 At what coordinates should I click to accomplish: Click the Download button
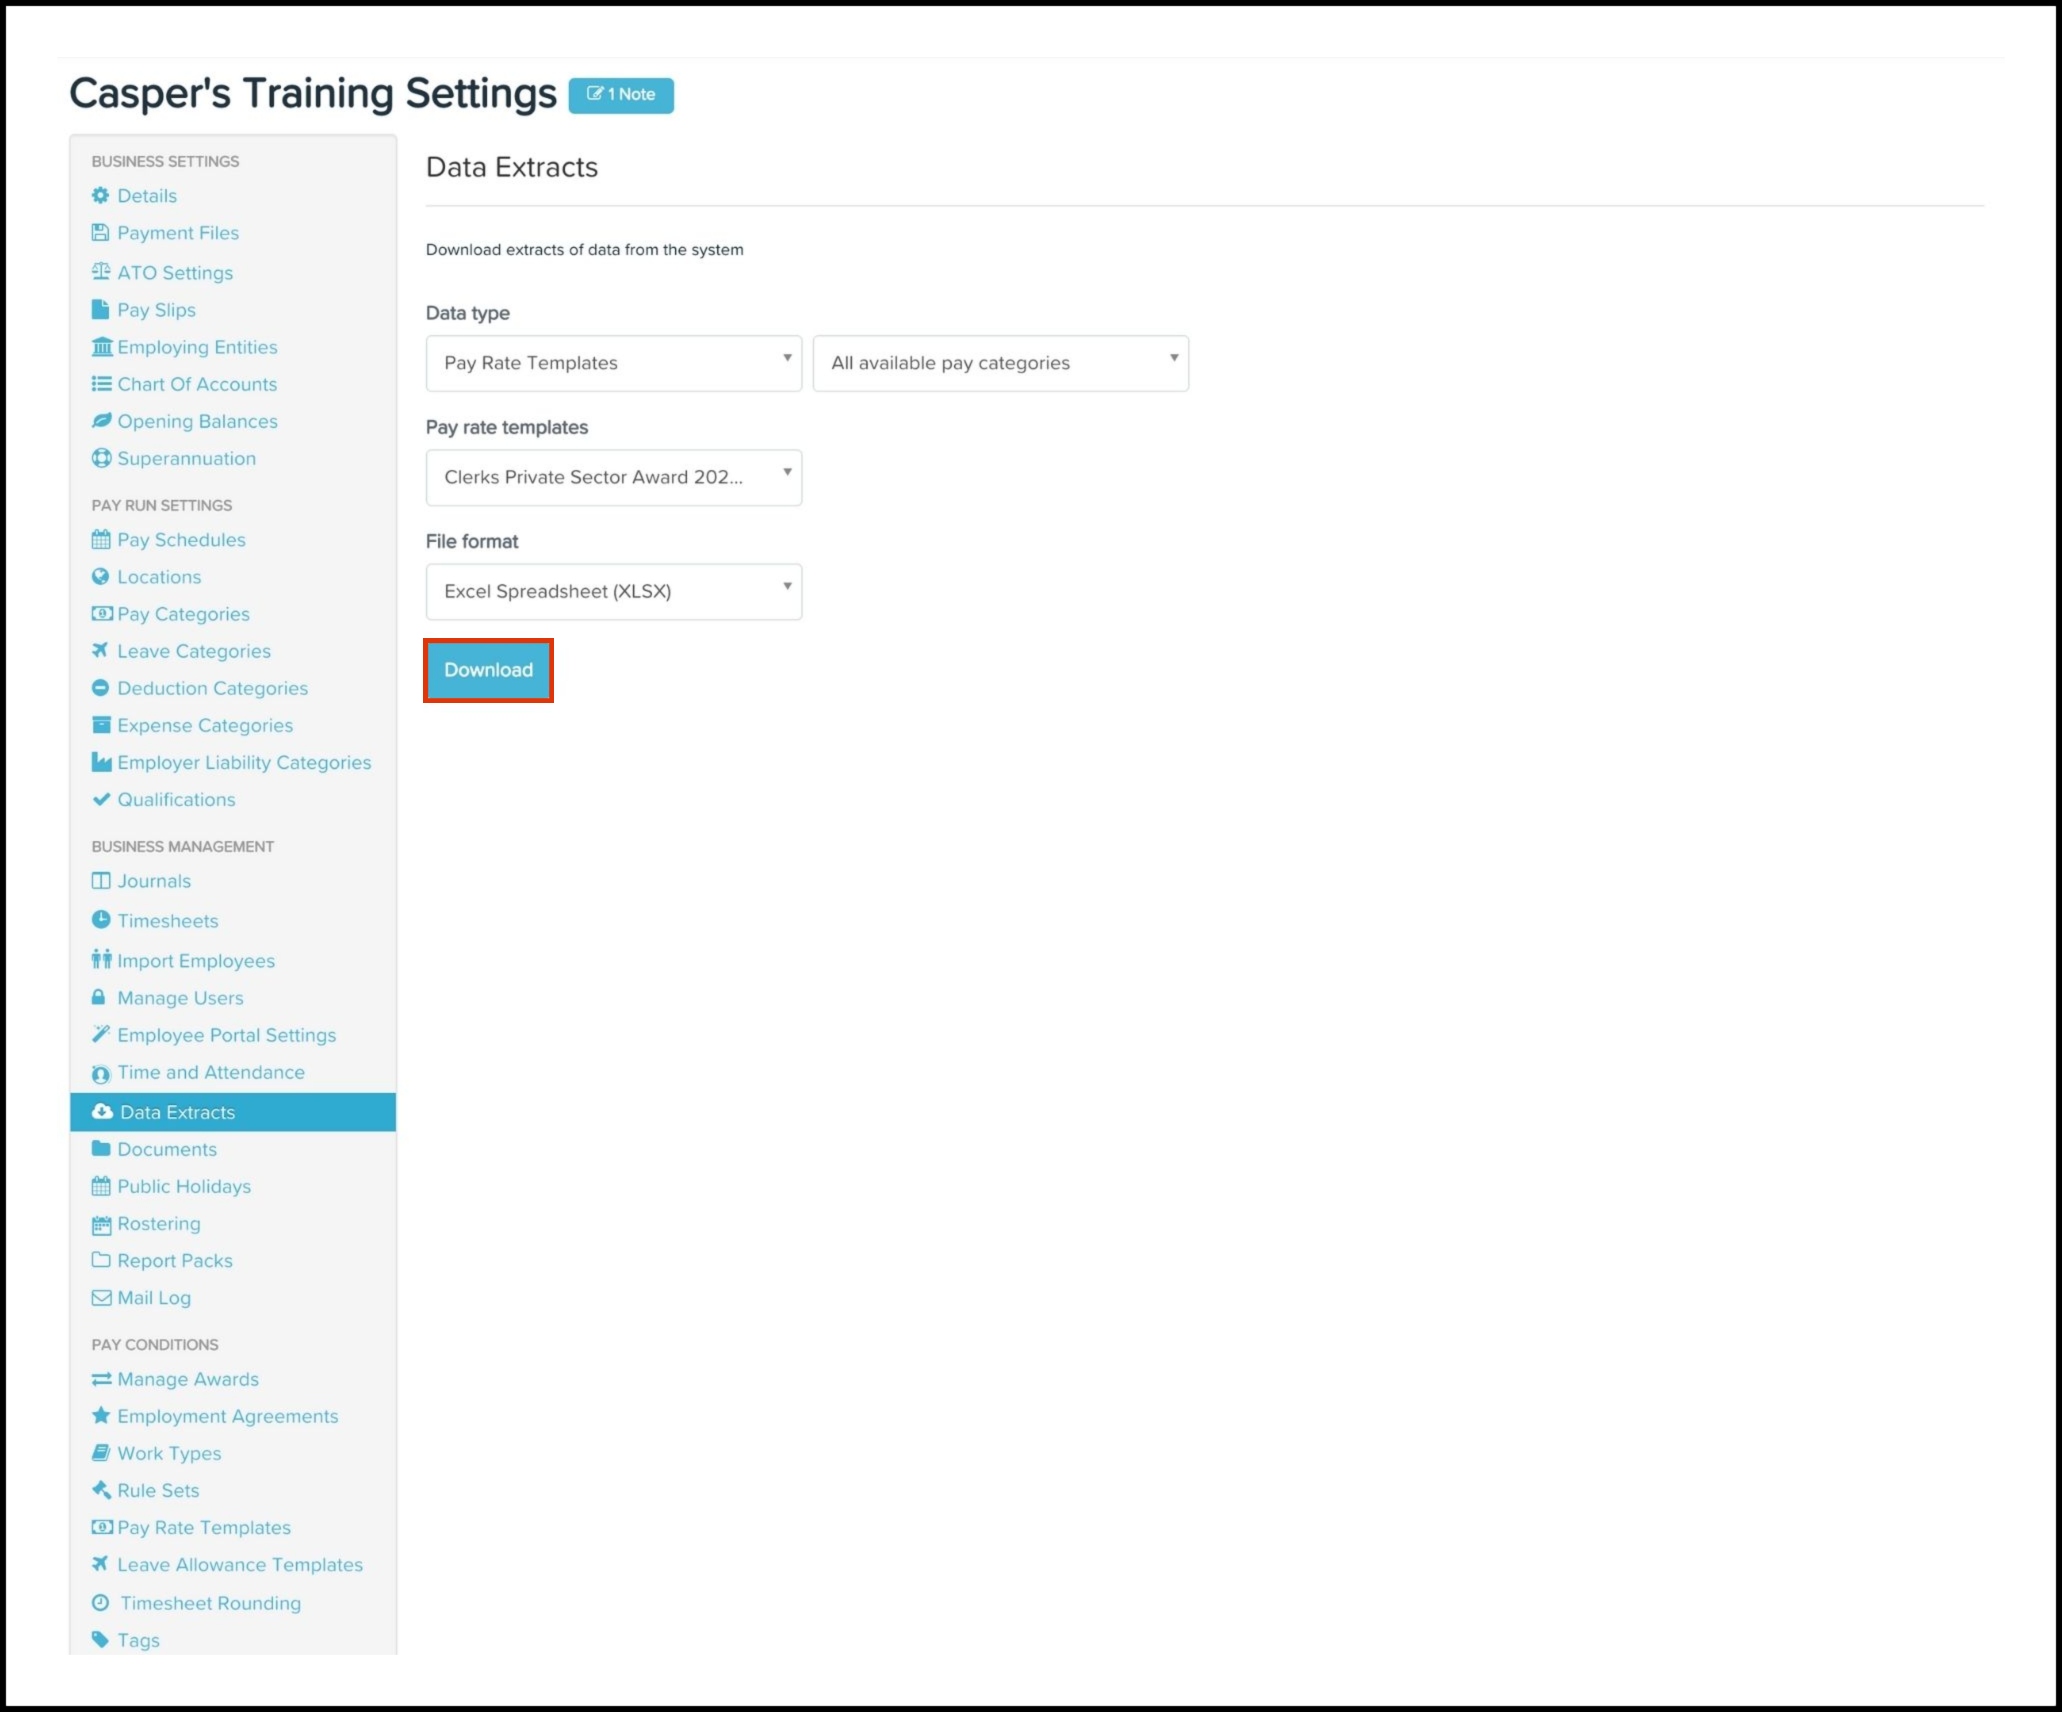[488, 670]
